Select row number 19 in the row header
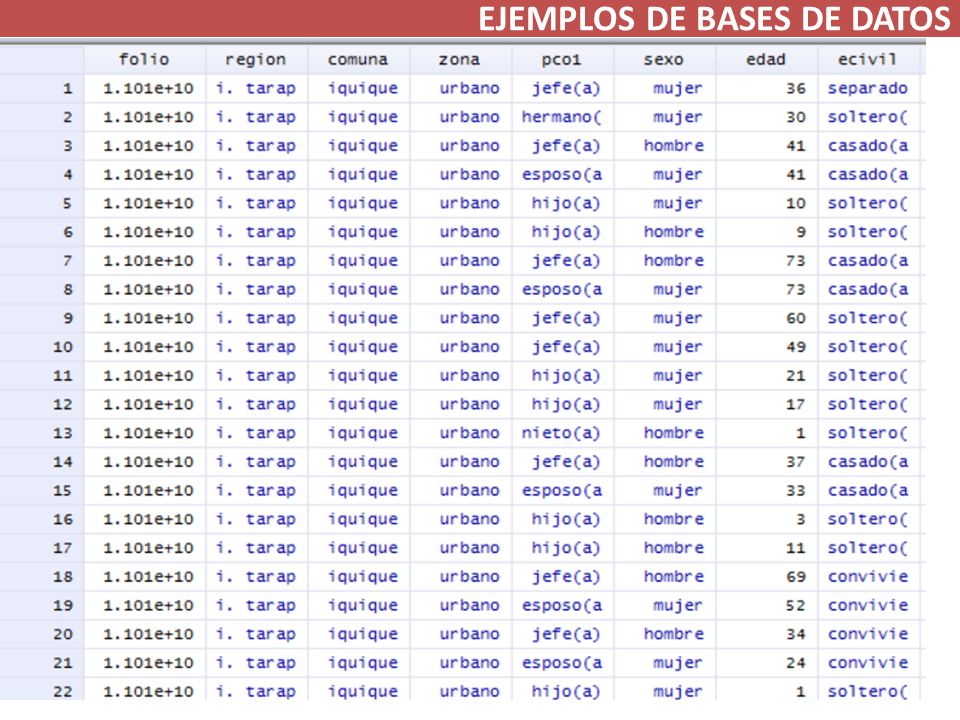960x720 pixels. pyautogui.click(x=42, y=606)
